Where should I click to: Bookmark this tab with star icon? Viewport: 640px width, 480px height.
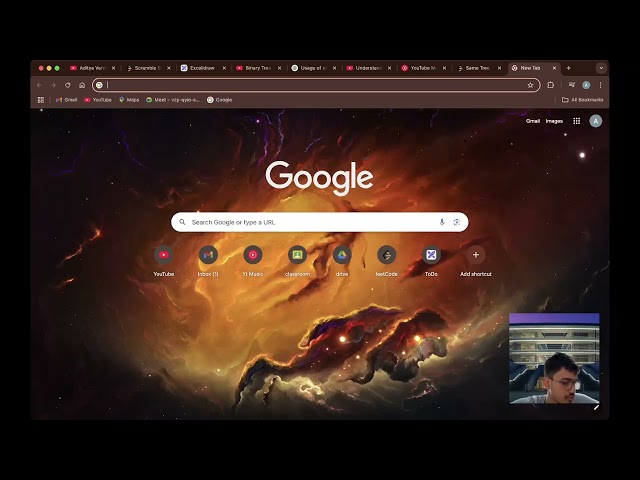(530, 85)
